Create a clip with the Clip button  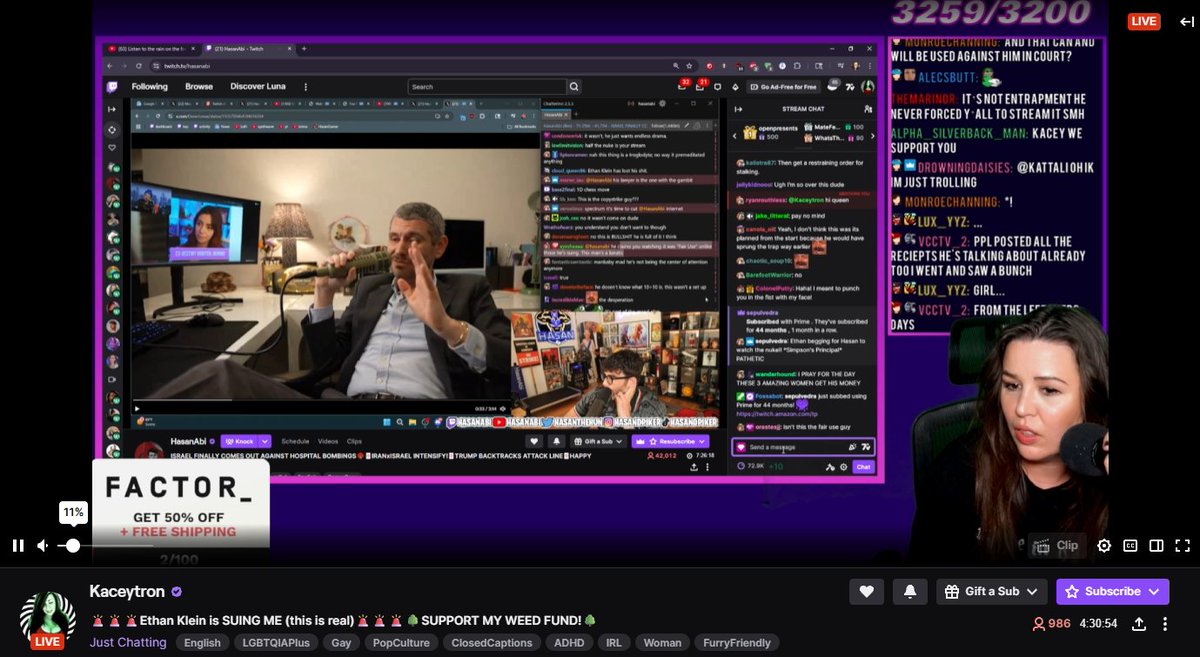click(x=1058, y=546)
